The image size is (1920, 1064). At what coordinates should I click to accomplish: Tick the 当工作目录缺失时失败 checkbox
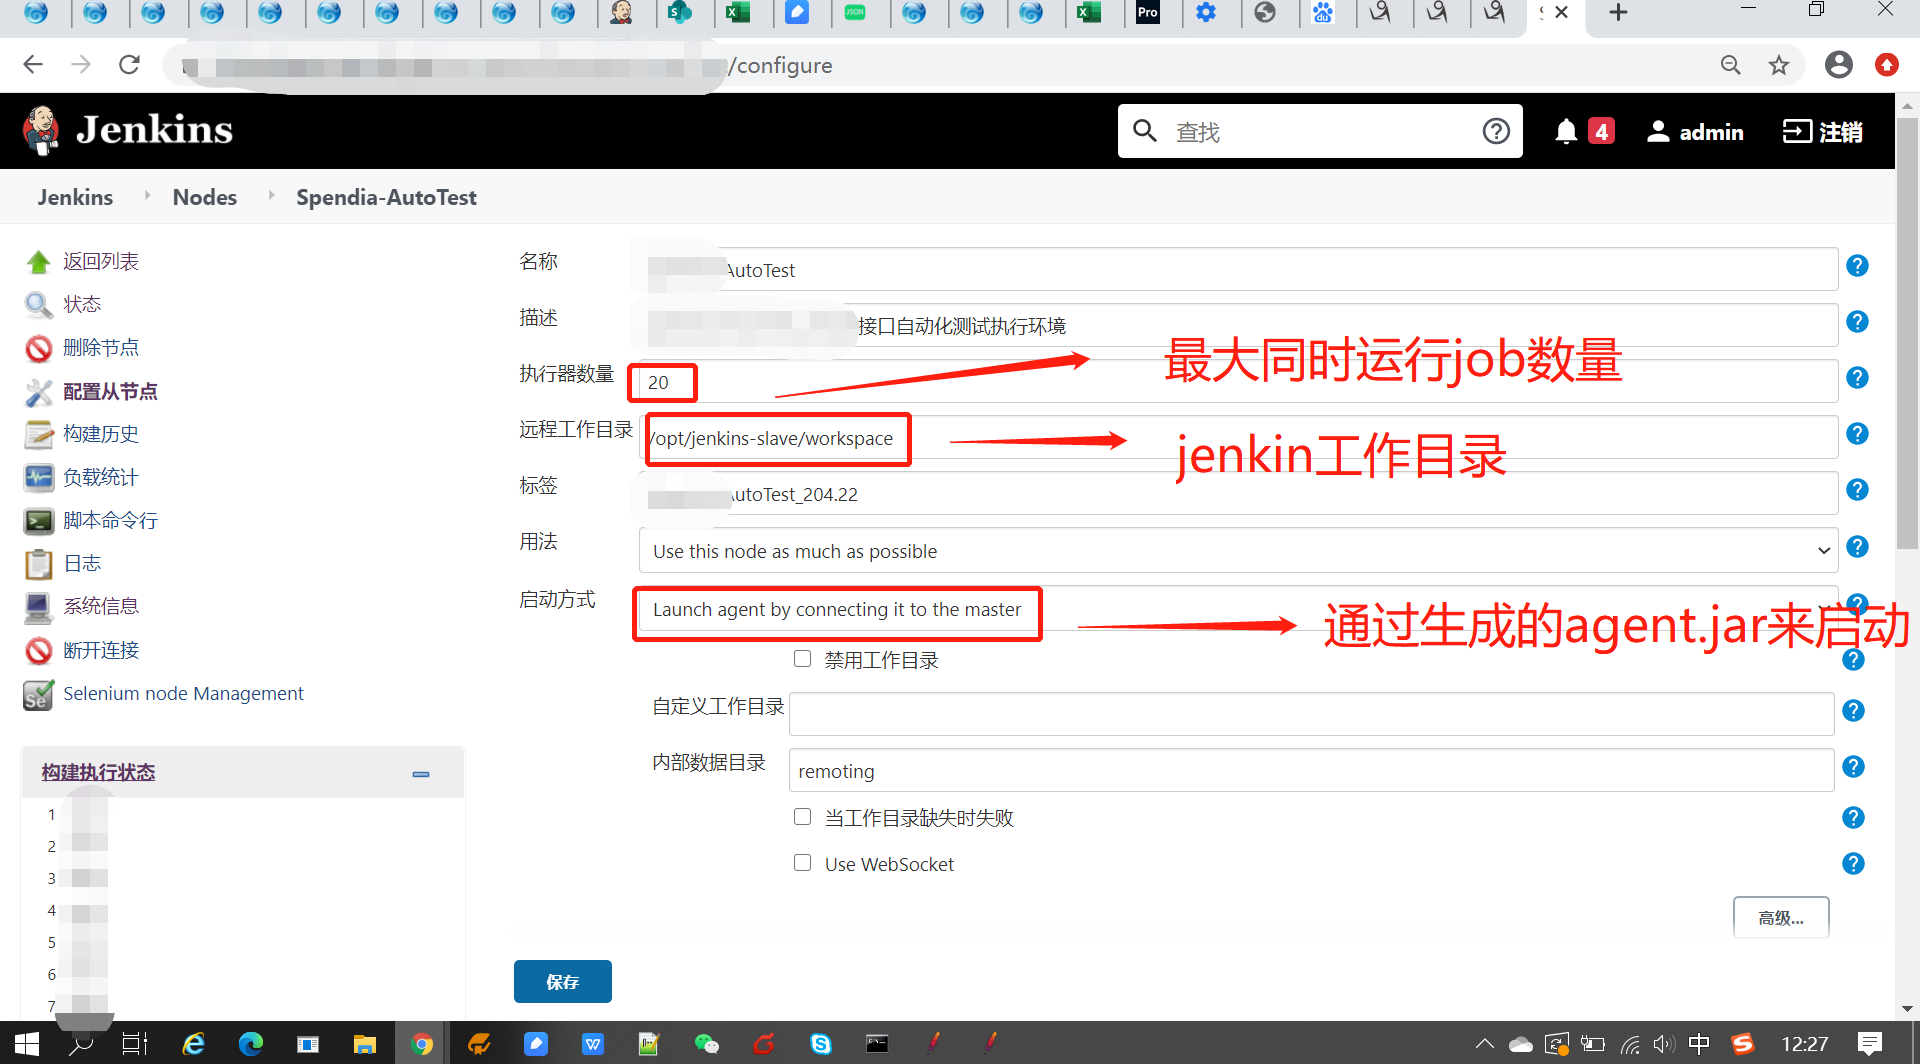click(x=802, y=816)
